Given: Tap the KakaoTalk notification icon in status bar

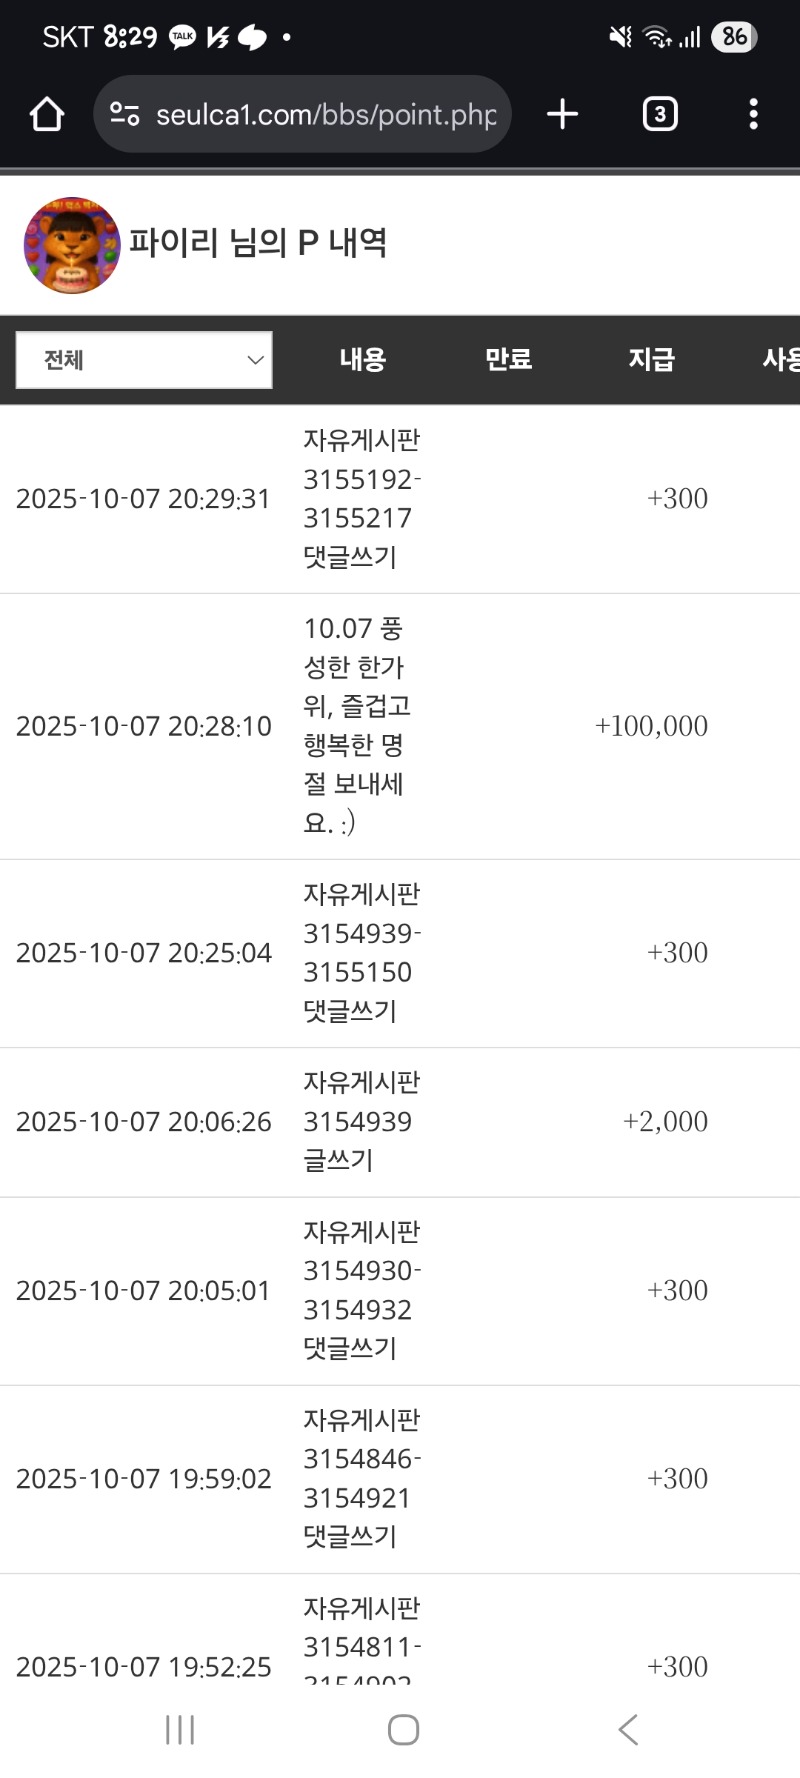Looking at the screenshot, I should (x=183, y=37).
